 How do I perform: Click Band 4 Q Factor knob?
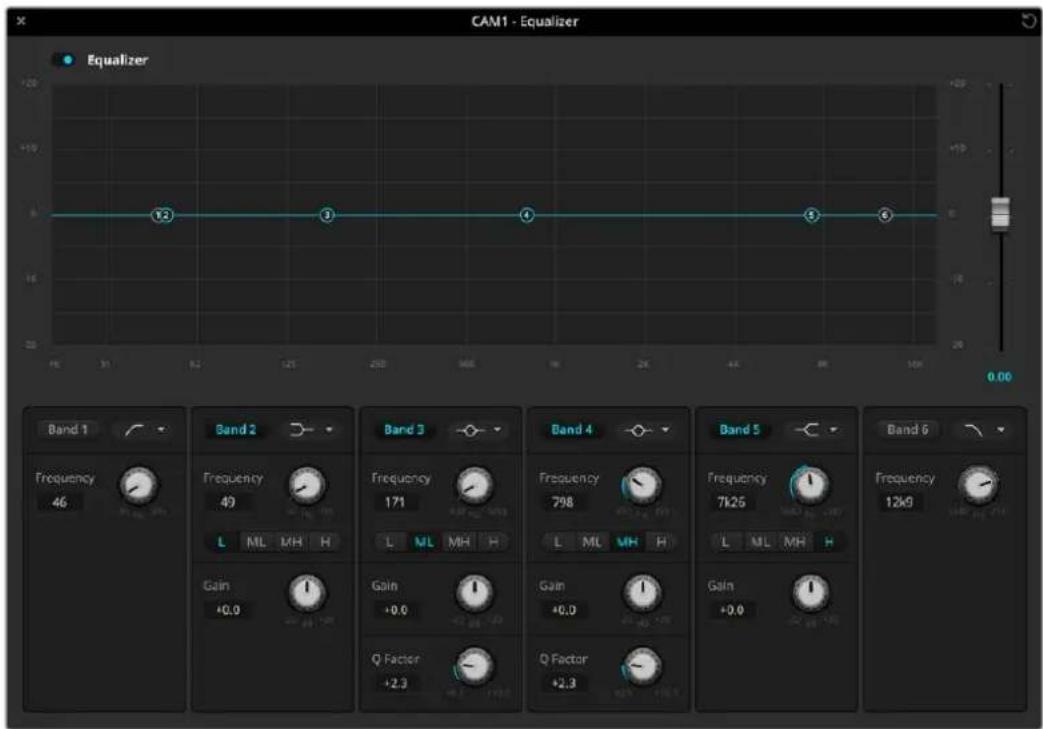click(643, 666)
